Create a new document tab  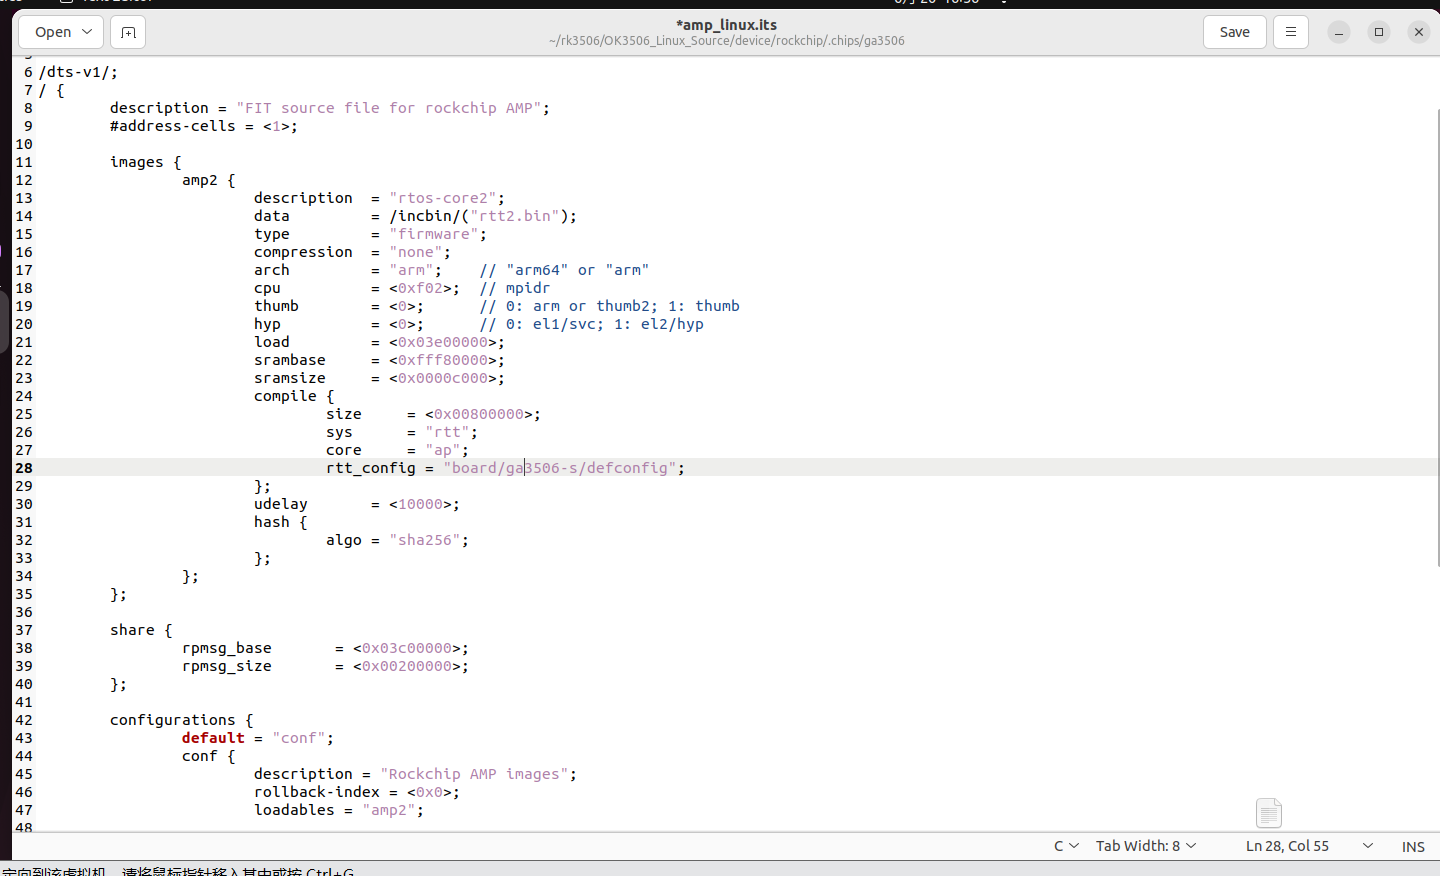click(128, 32)
